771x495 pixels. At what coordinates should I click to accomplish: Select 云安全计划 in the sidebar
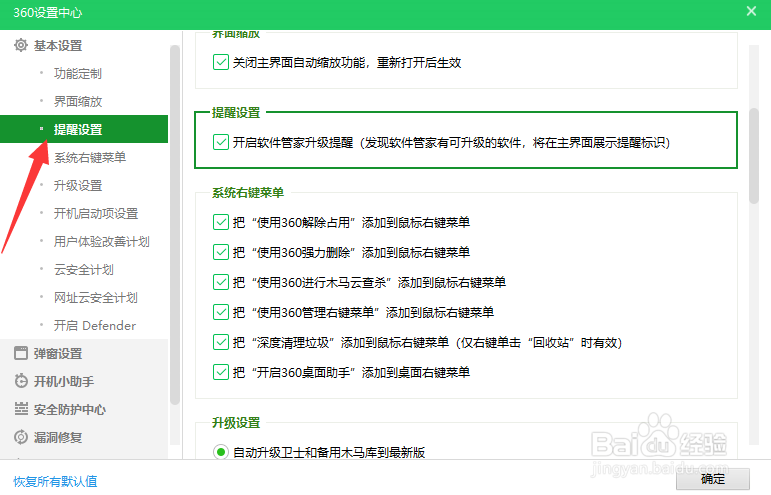point(84,270)
